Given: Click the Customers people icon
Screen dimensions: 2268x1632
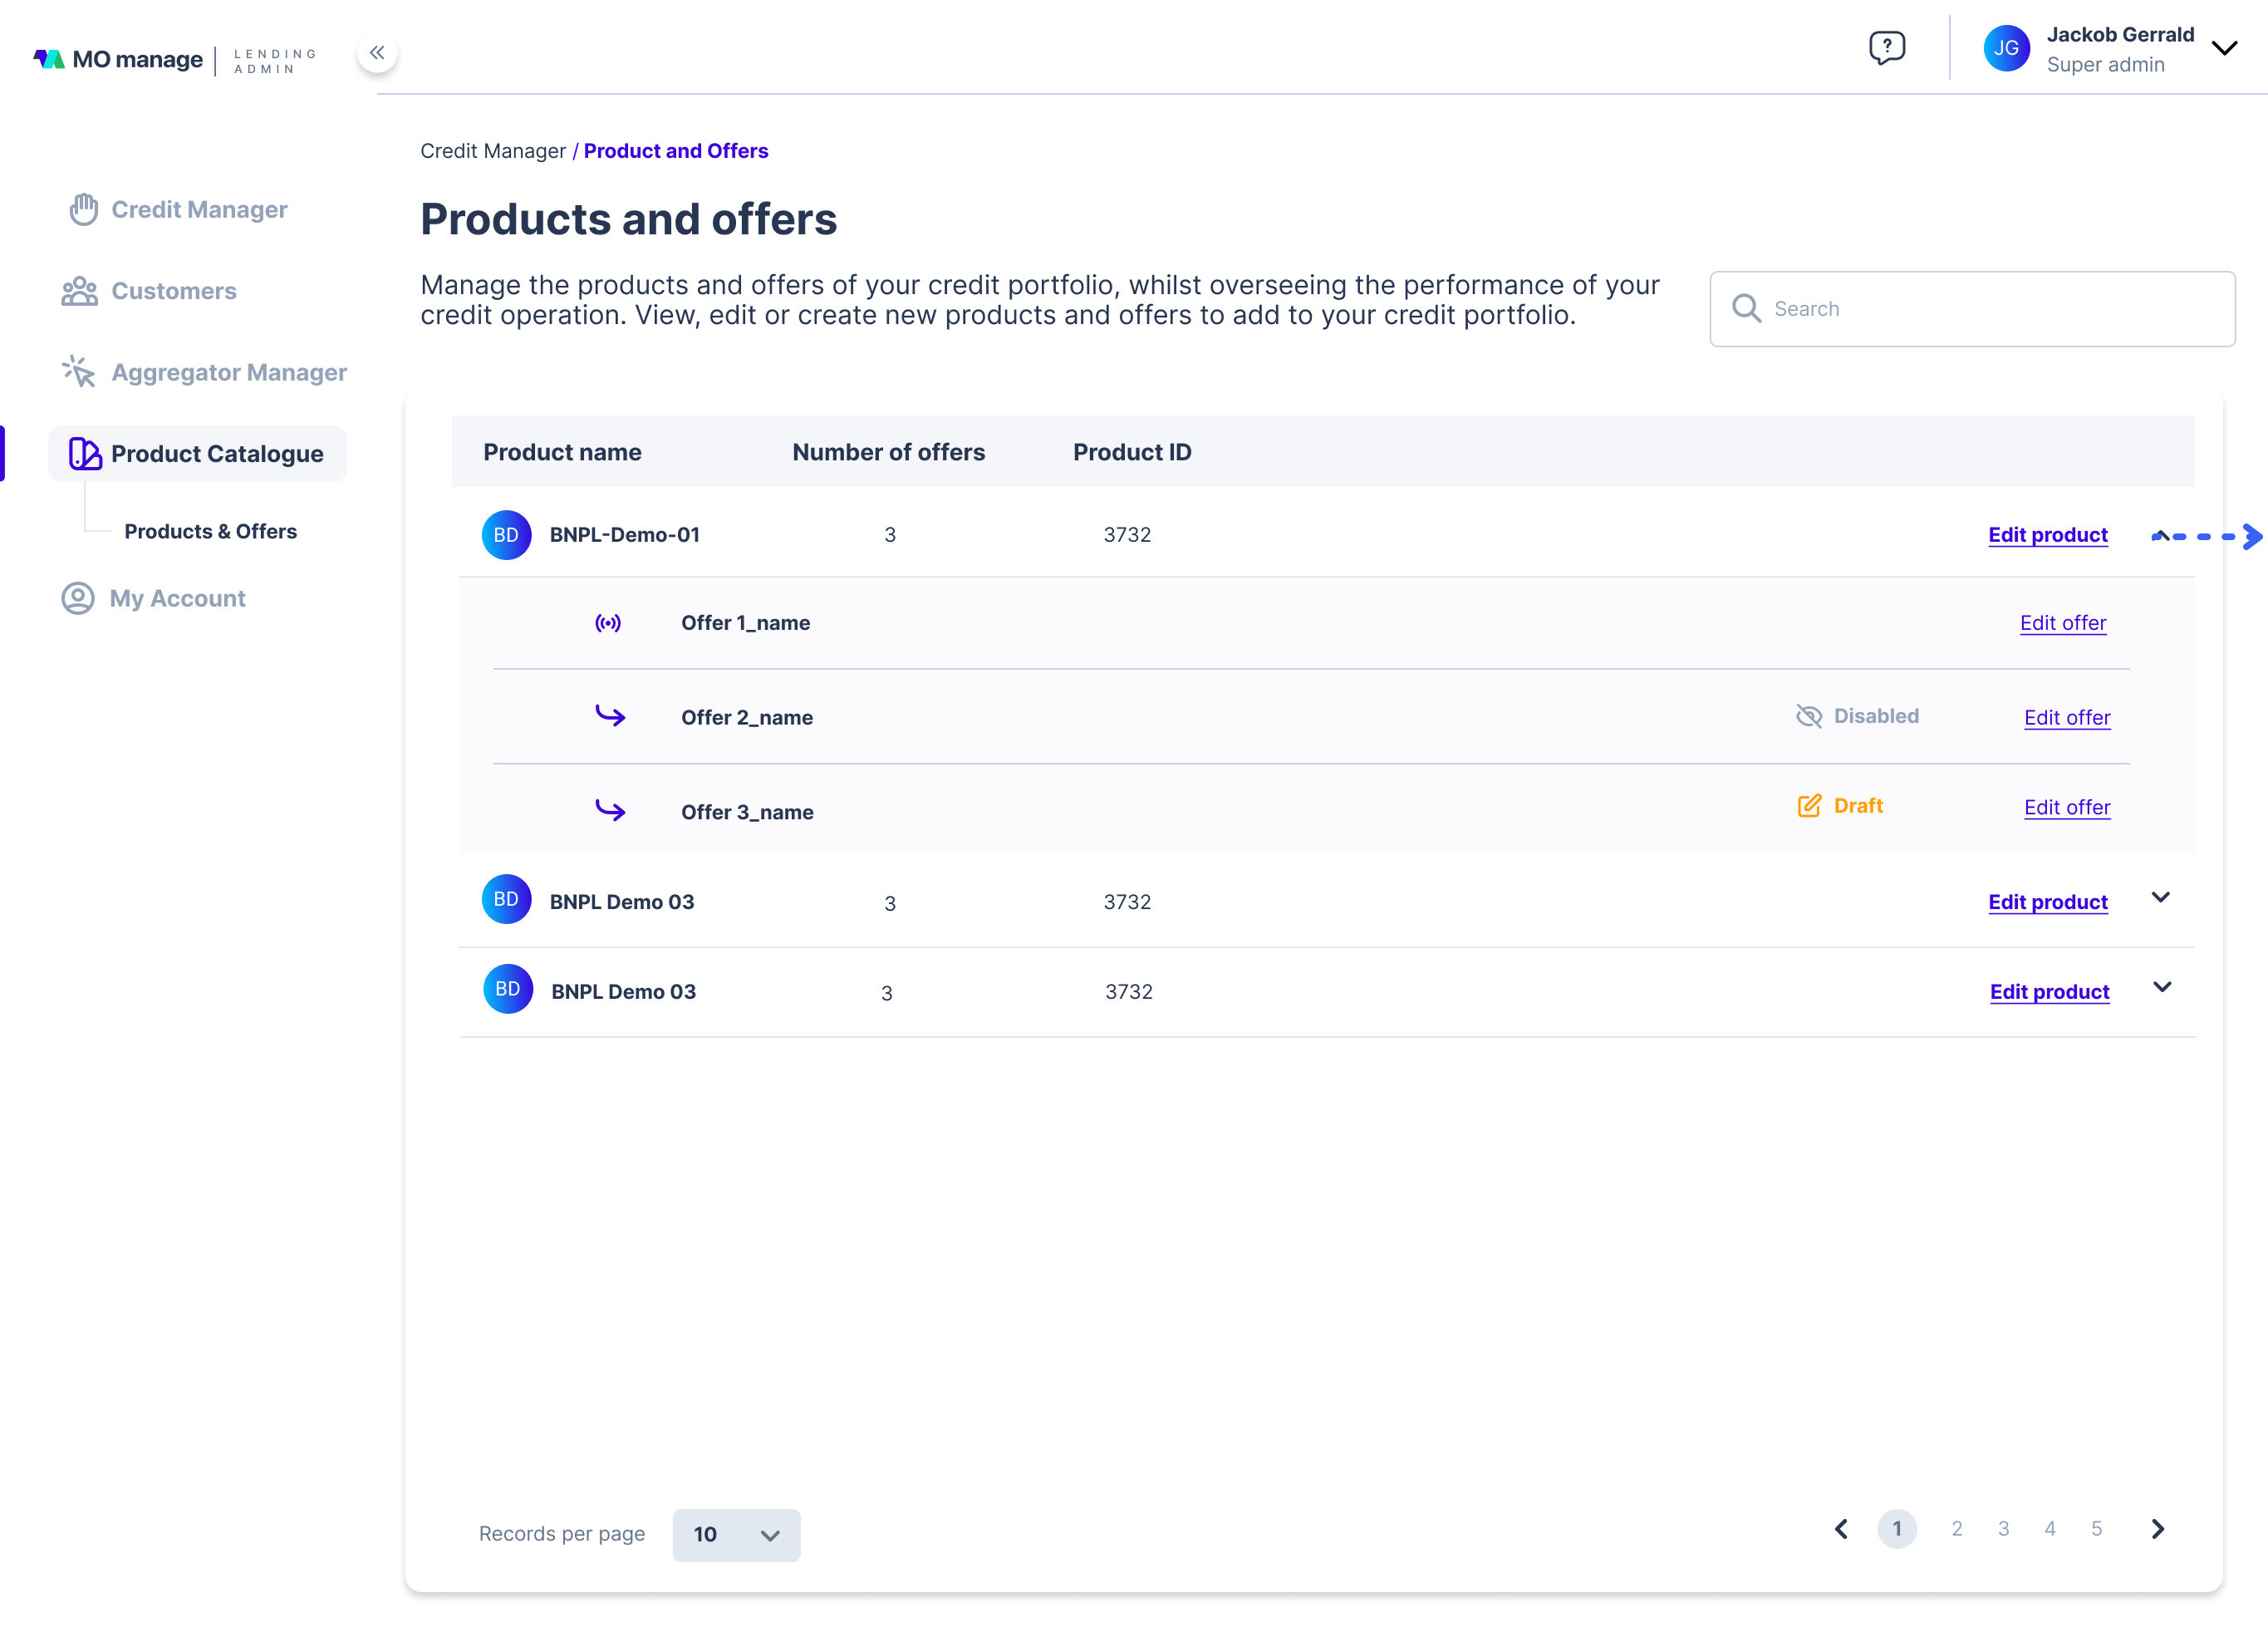Looking at the screenshot, I should point(79,291).
